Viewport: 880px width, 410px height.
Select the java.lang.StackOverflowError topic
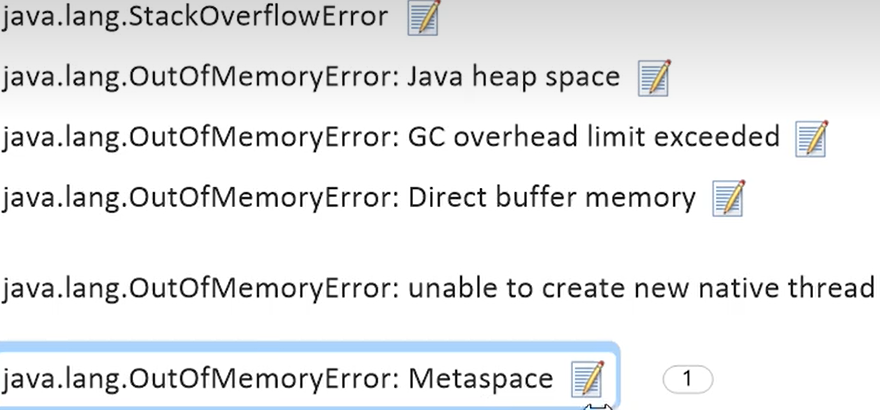click(195, 17)
